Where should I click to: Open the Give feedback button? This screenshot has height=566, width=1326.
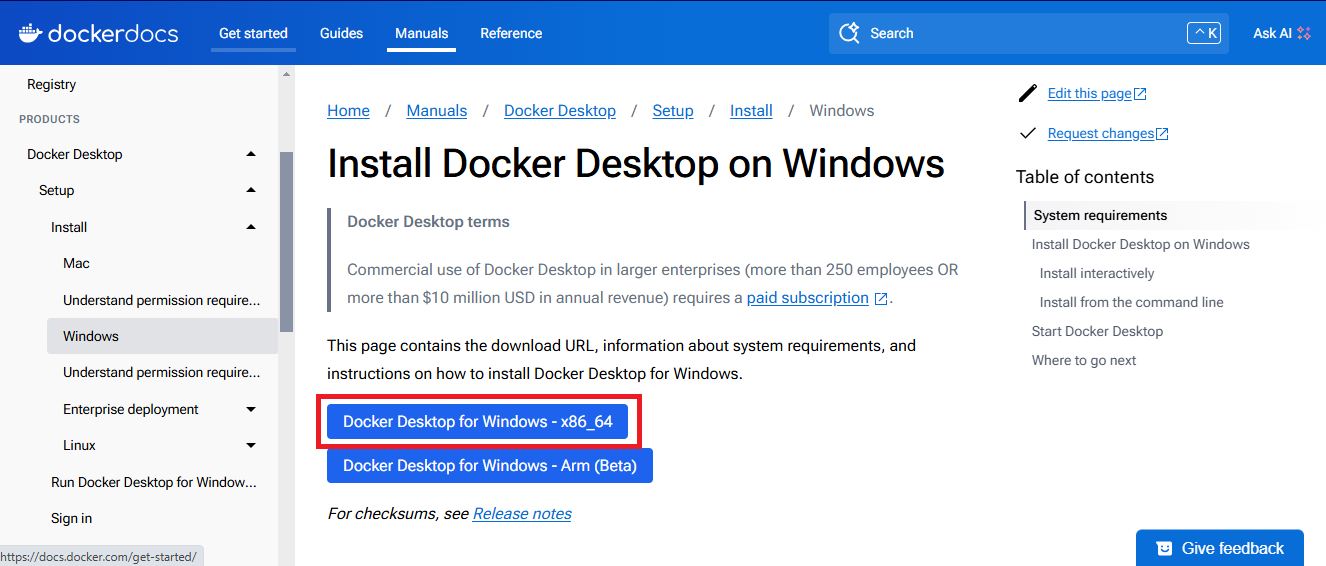coord(1220,548)
